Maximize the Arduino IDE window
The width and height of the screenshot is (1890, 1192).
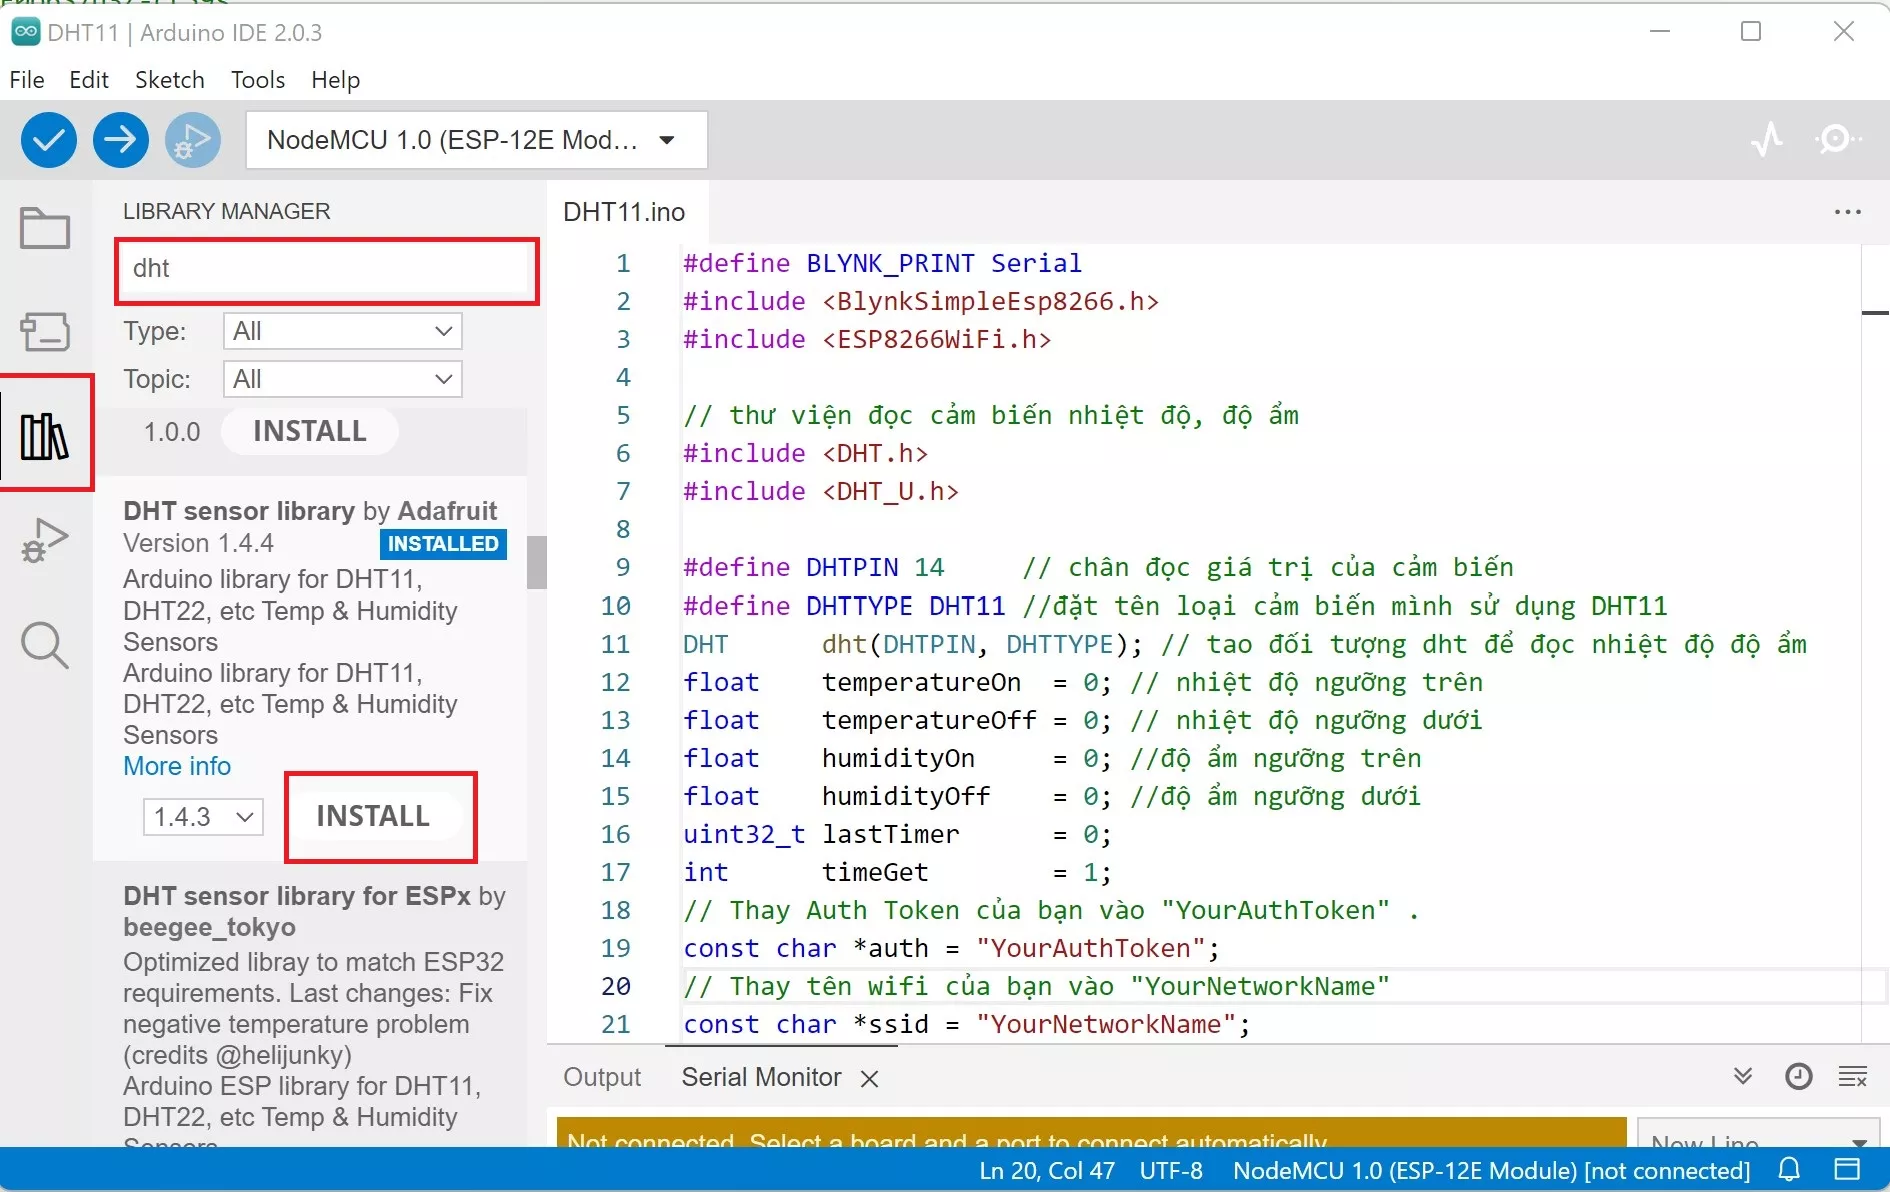(1751, 31)
